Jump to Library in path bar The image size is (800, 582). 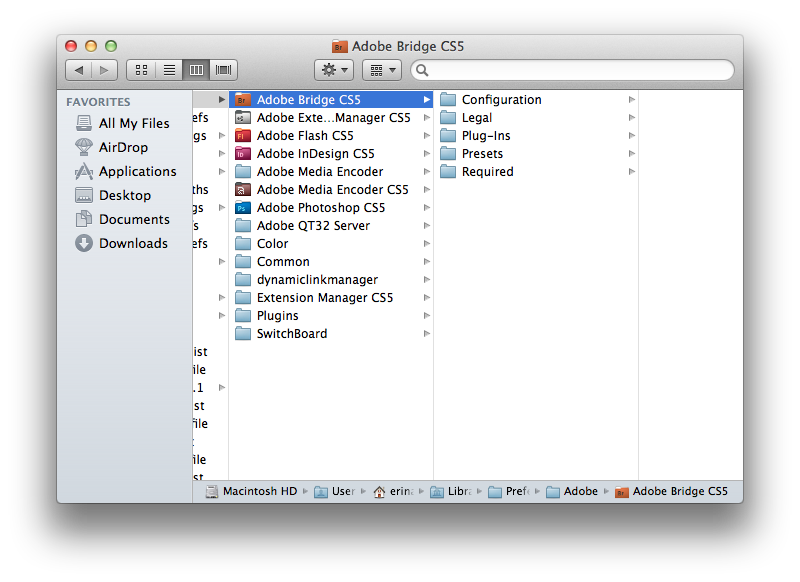click(451, 491)
